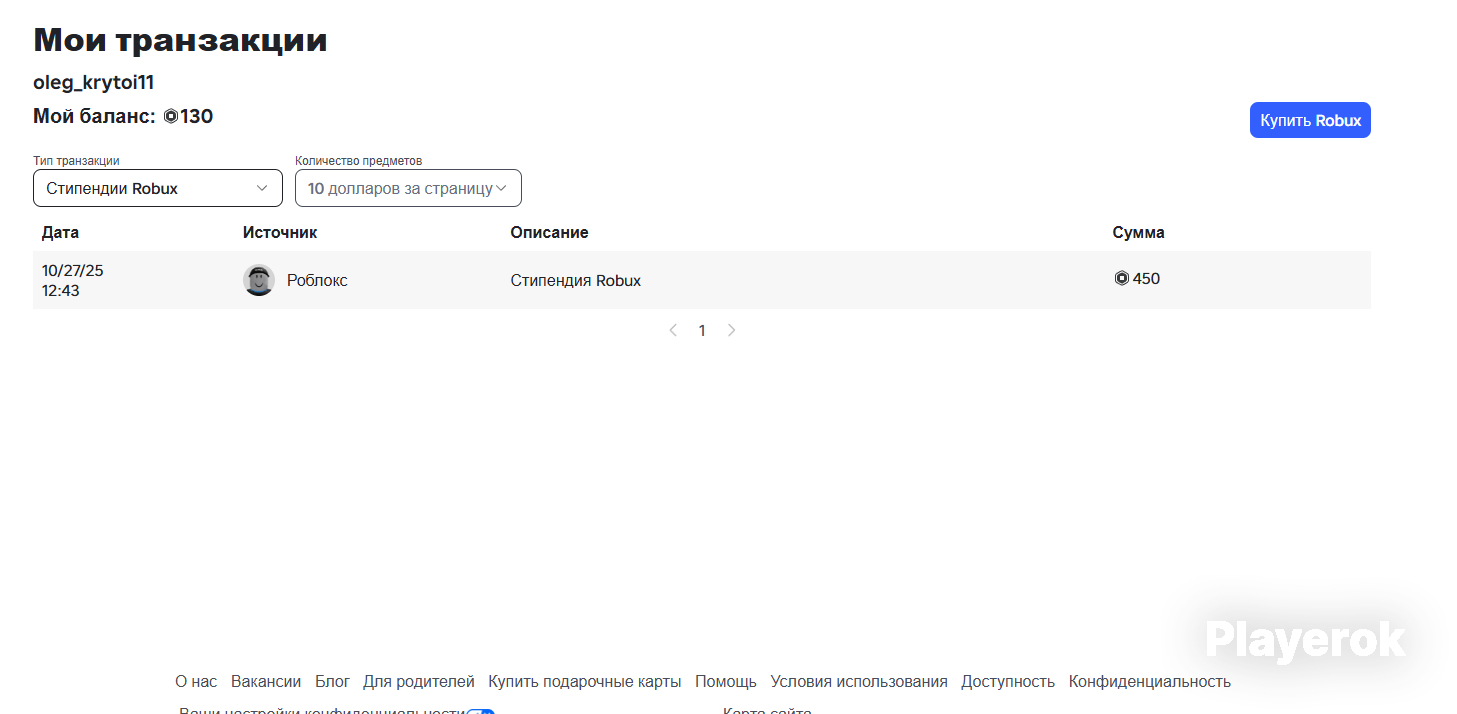The height and width of the screenshot is (714, 1457).
Task: Open the "Блог" footer link
Action: point(332,681)
